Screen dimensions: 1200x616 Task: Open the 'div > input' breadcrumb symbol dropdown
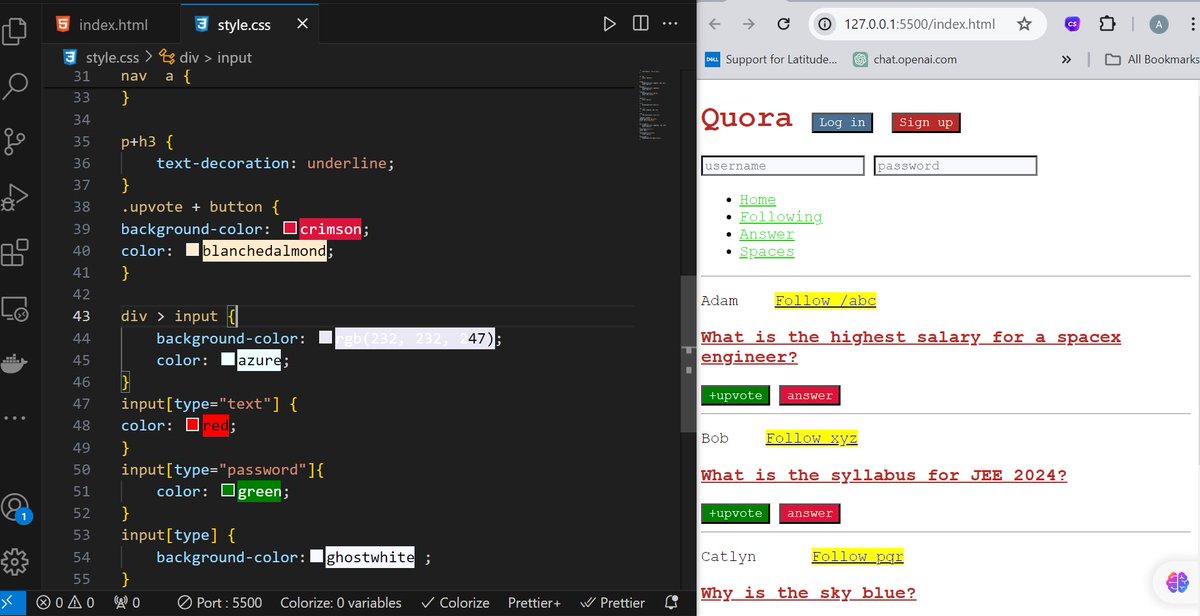[206, 58]
